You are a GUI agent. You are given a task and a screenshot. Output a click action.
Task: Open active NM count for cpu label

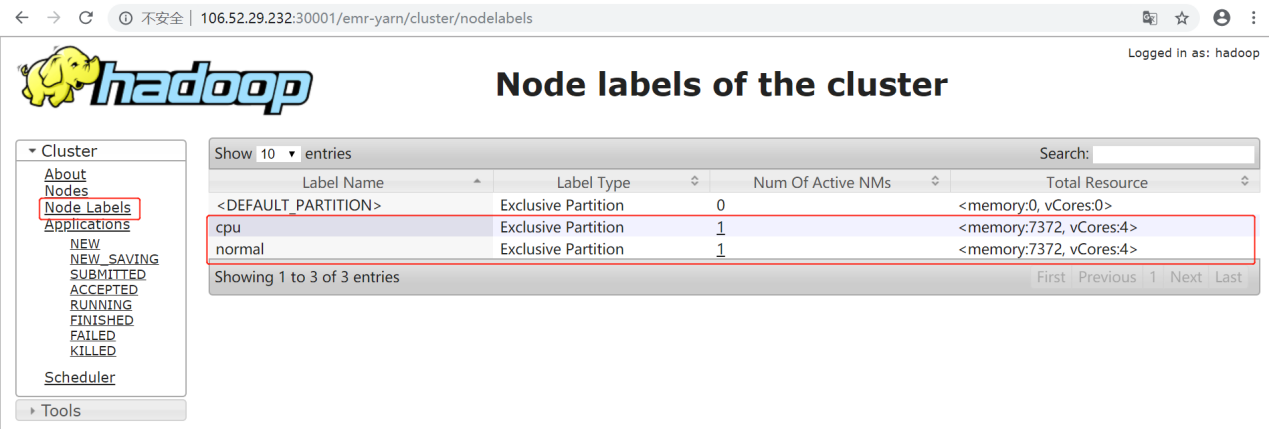tap(720, 227)
